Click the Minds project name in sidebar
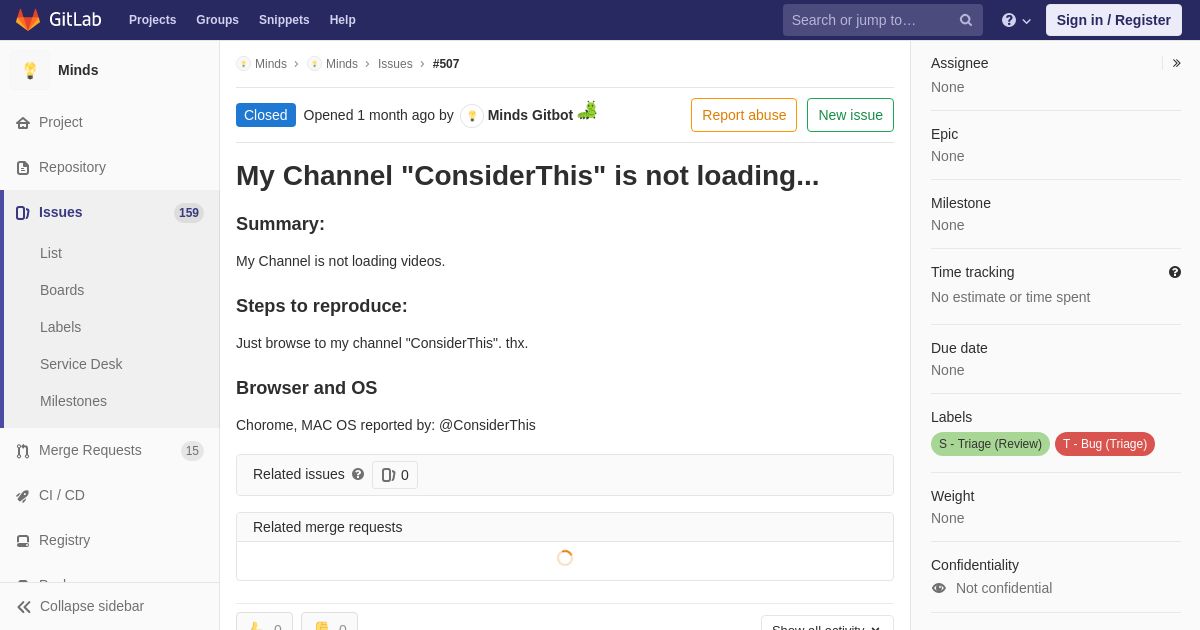Screen dimensions: 1200x630 pos(78,70)
